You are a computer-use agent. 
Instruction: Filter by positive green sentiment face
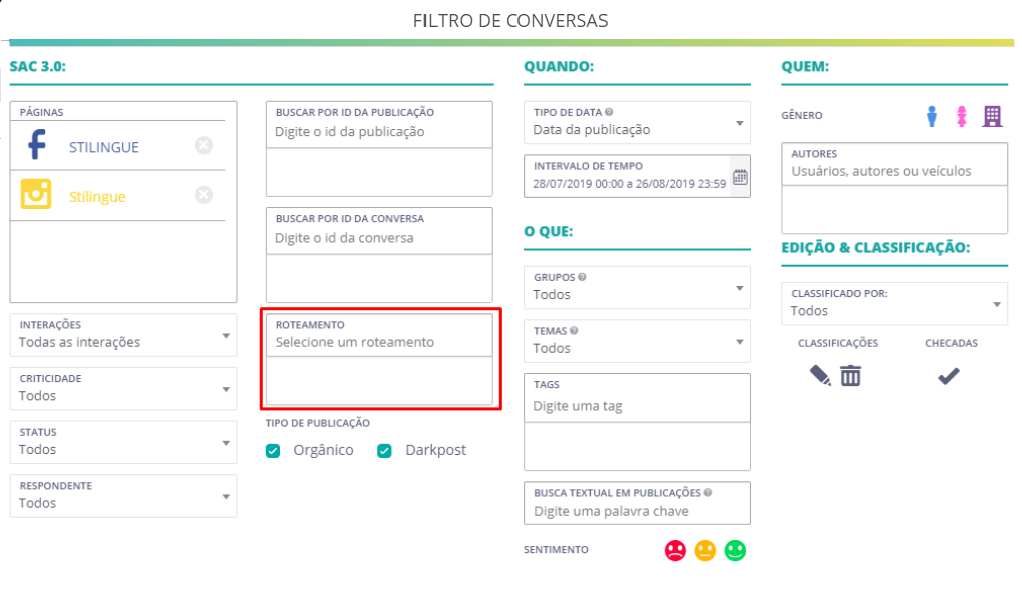(735, 550)
